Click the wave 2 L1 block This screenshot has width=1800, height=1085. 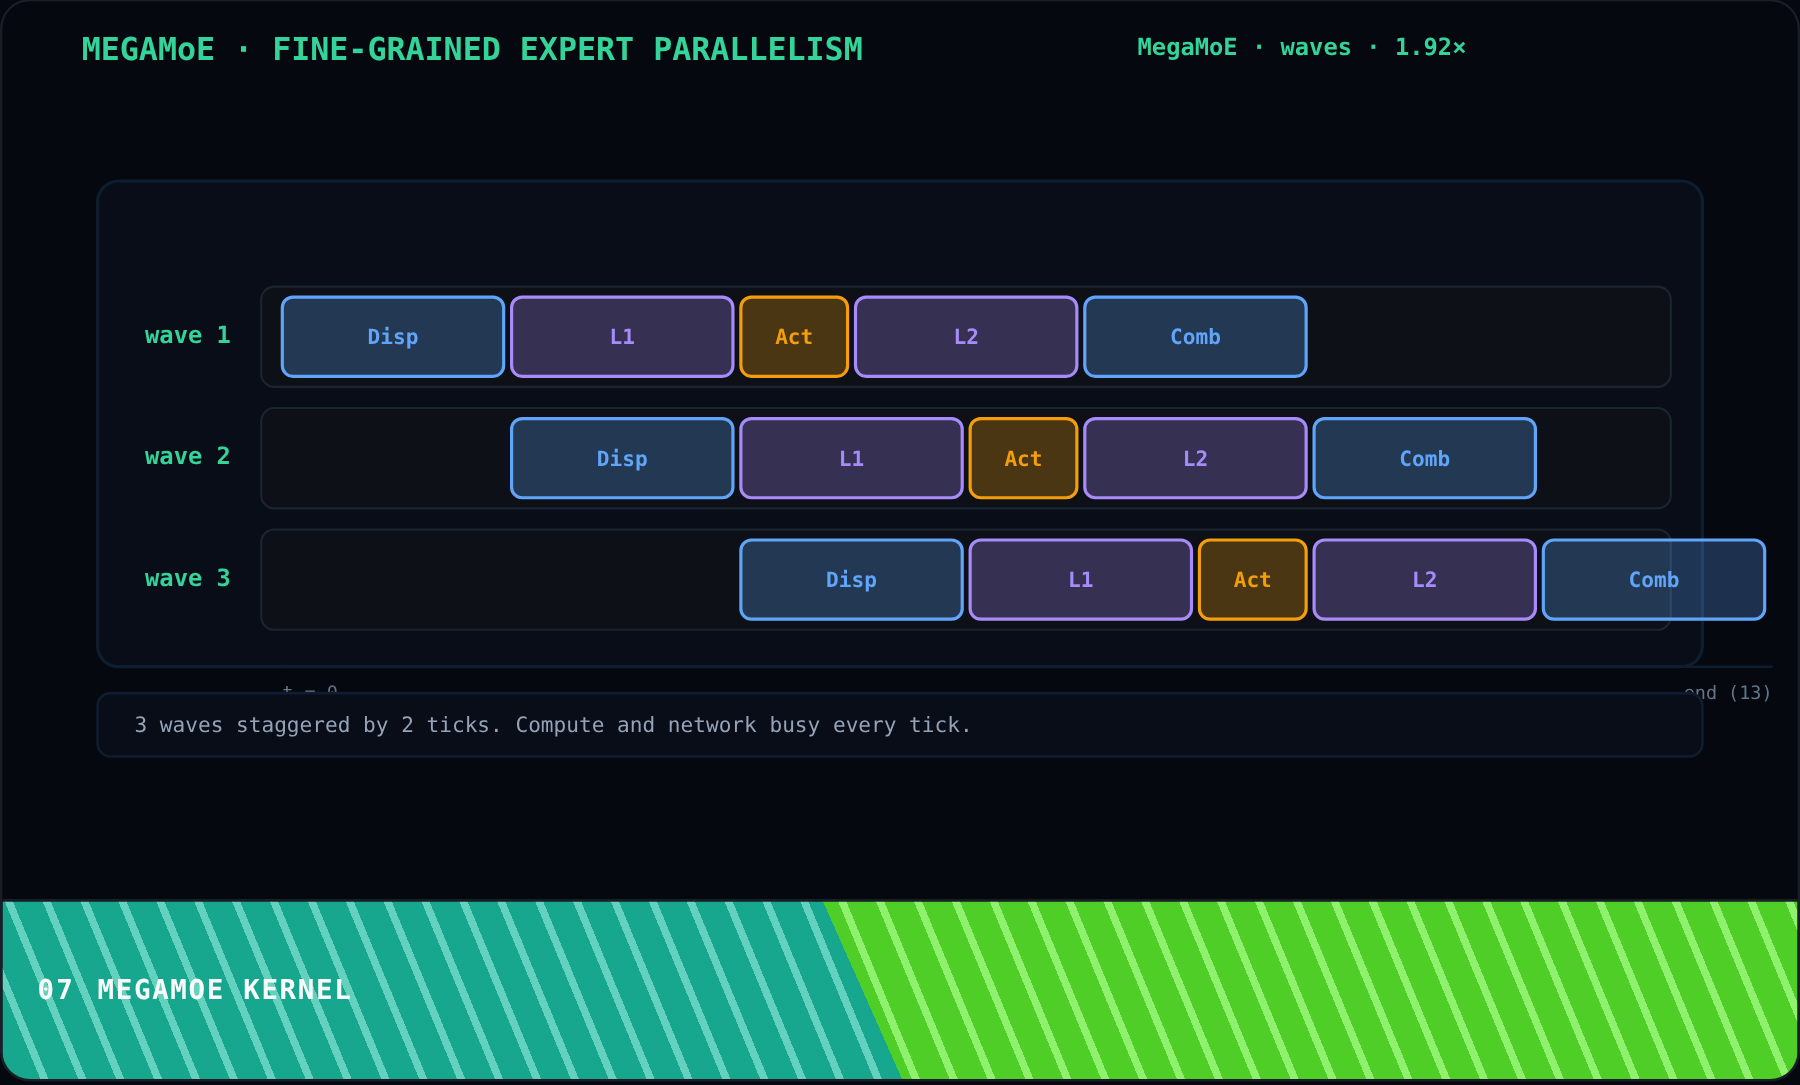(851, 458)
